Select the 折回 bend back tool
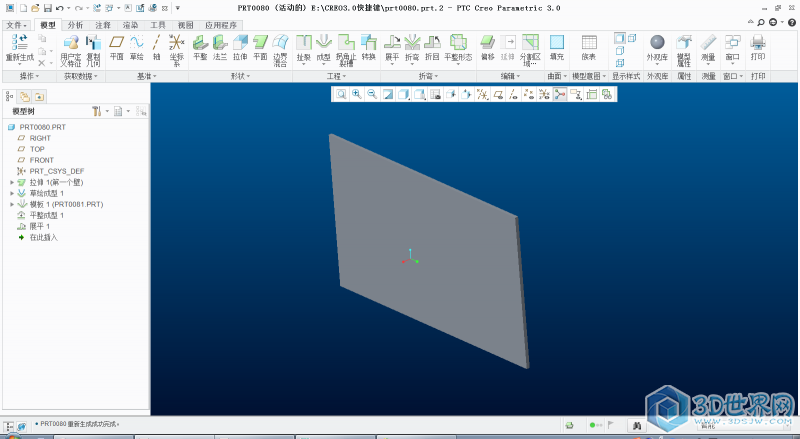 pyautogui.click(x=432, y=47)
